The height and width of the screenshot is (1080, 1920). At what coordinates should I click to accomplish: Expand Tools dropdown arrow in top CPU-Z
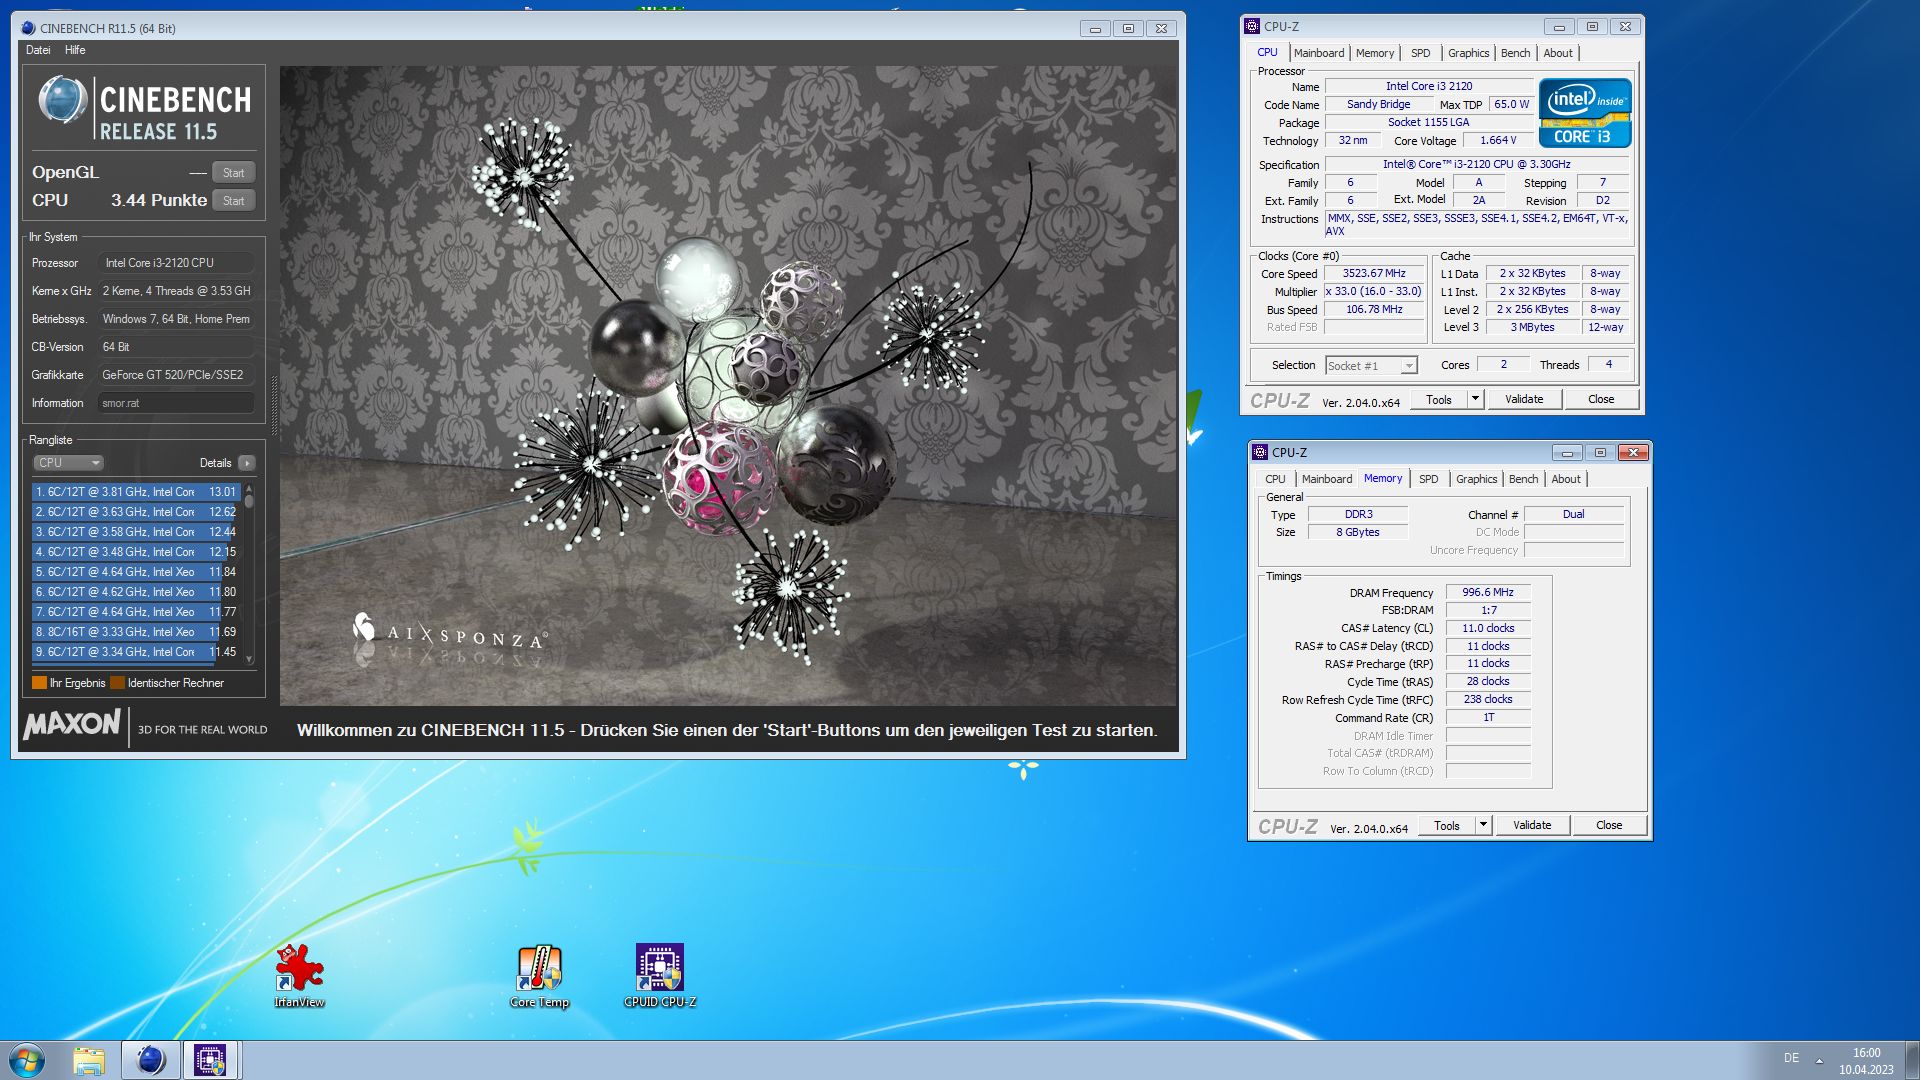coord(1474,399)
